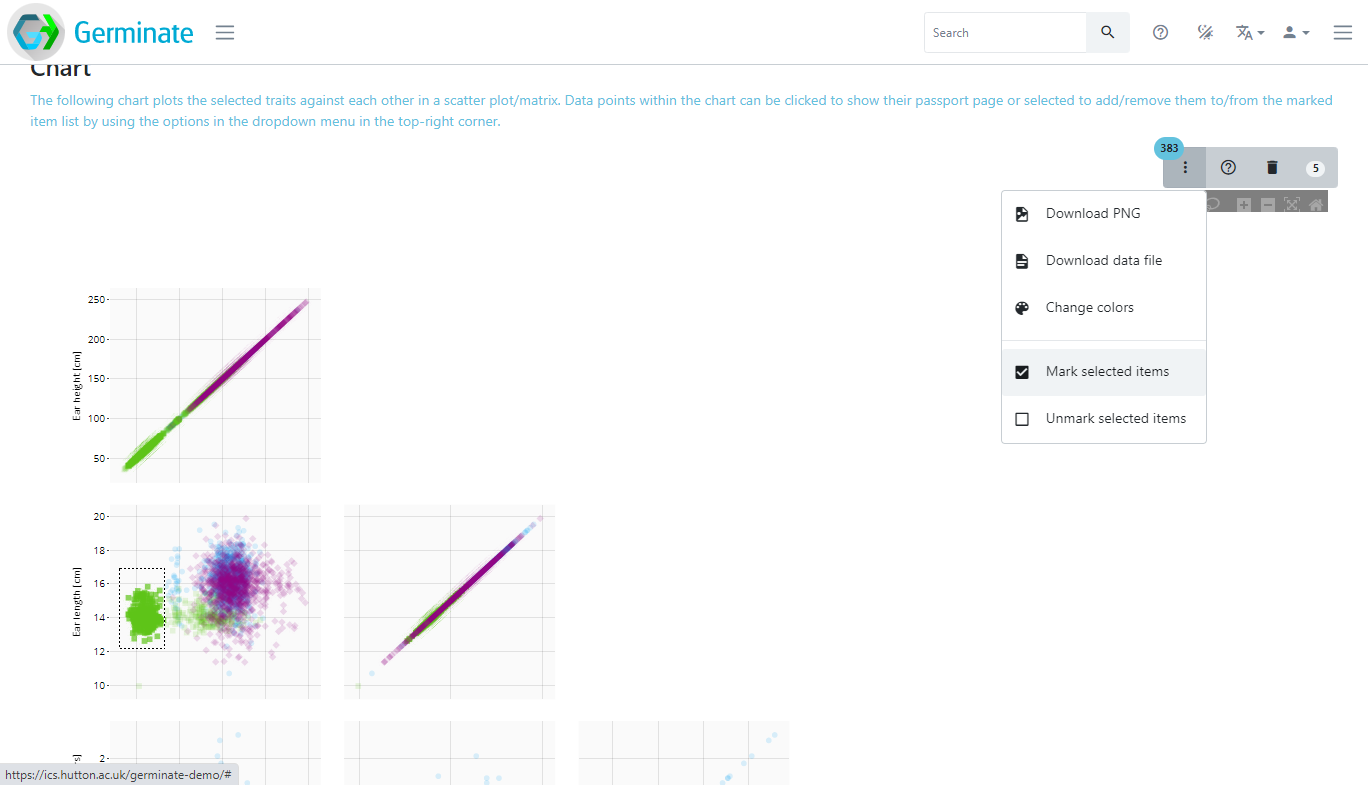Toggle the left sidebar hamburger menu
Image resolution: width=1368 pixels, height=785 pixels.
(x=225, y=33)
